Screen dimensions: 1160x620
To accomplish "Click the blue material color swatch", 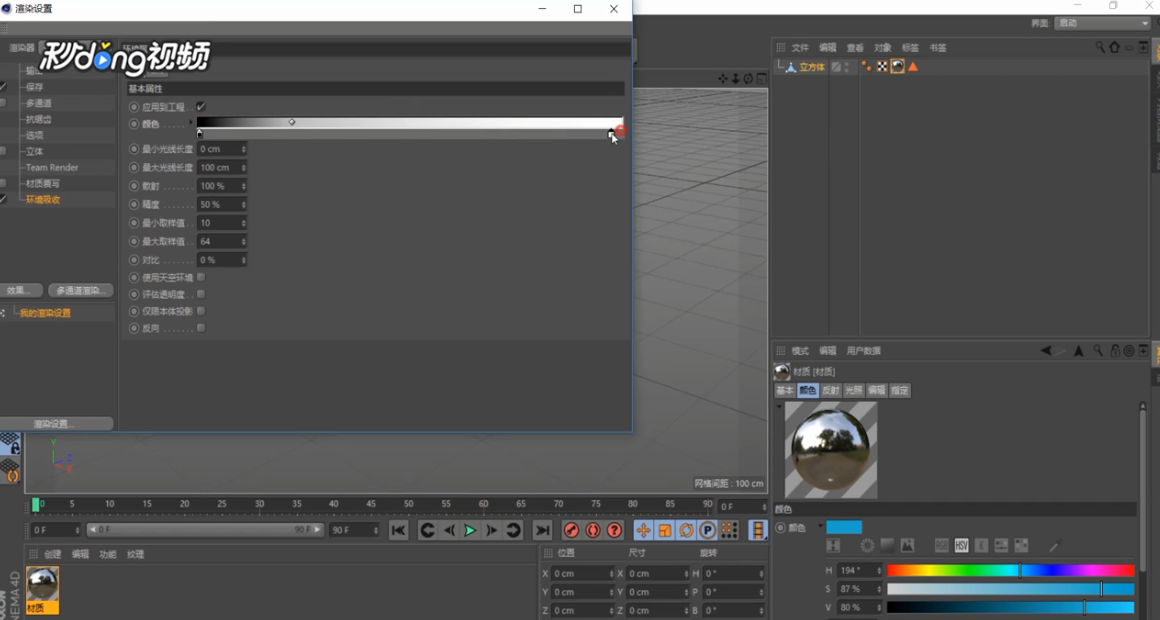I will (x=844, y=527).
